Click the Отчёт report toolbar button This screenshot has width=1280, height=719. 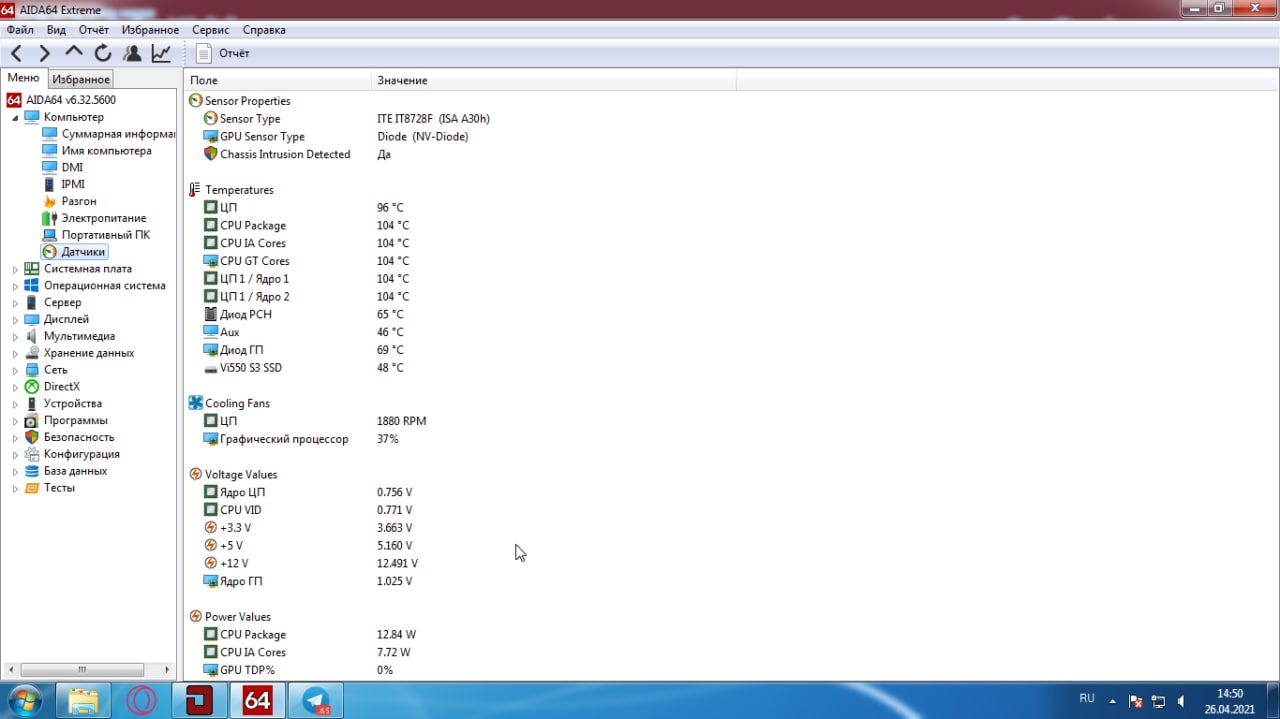(223, 53)
